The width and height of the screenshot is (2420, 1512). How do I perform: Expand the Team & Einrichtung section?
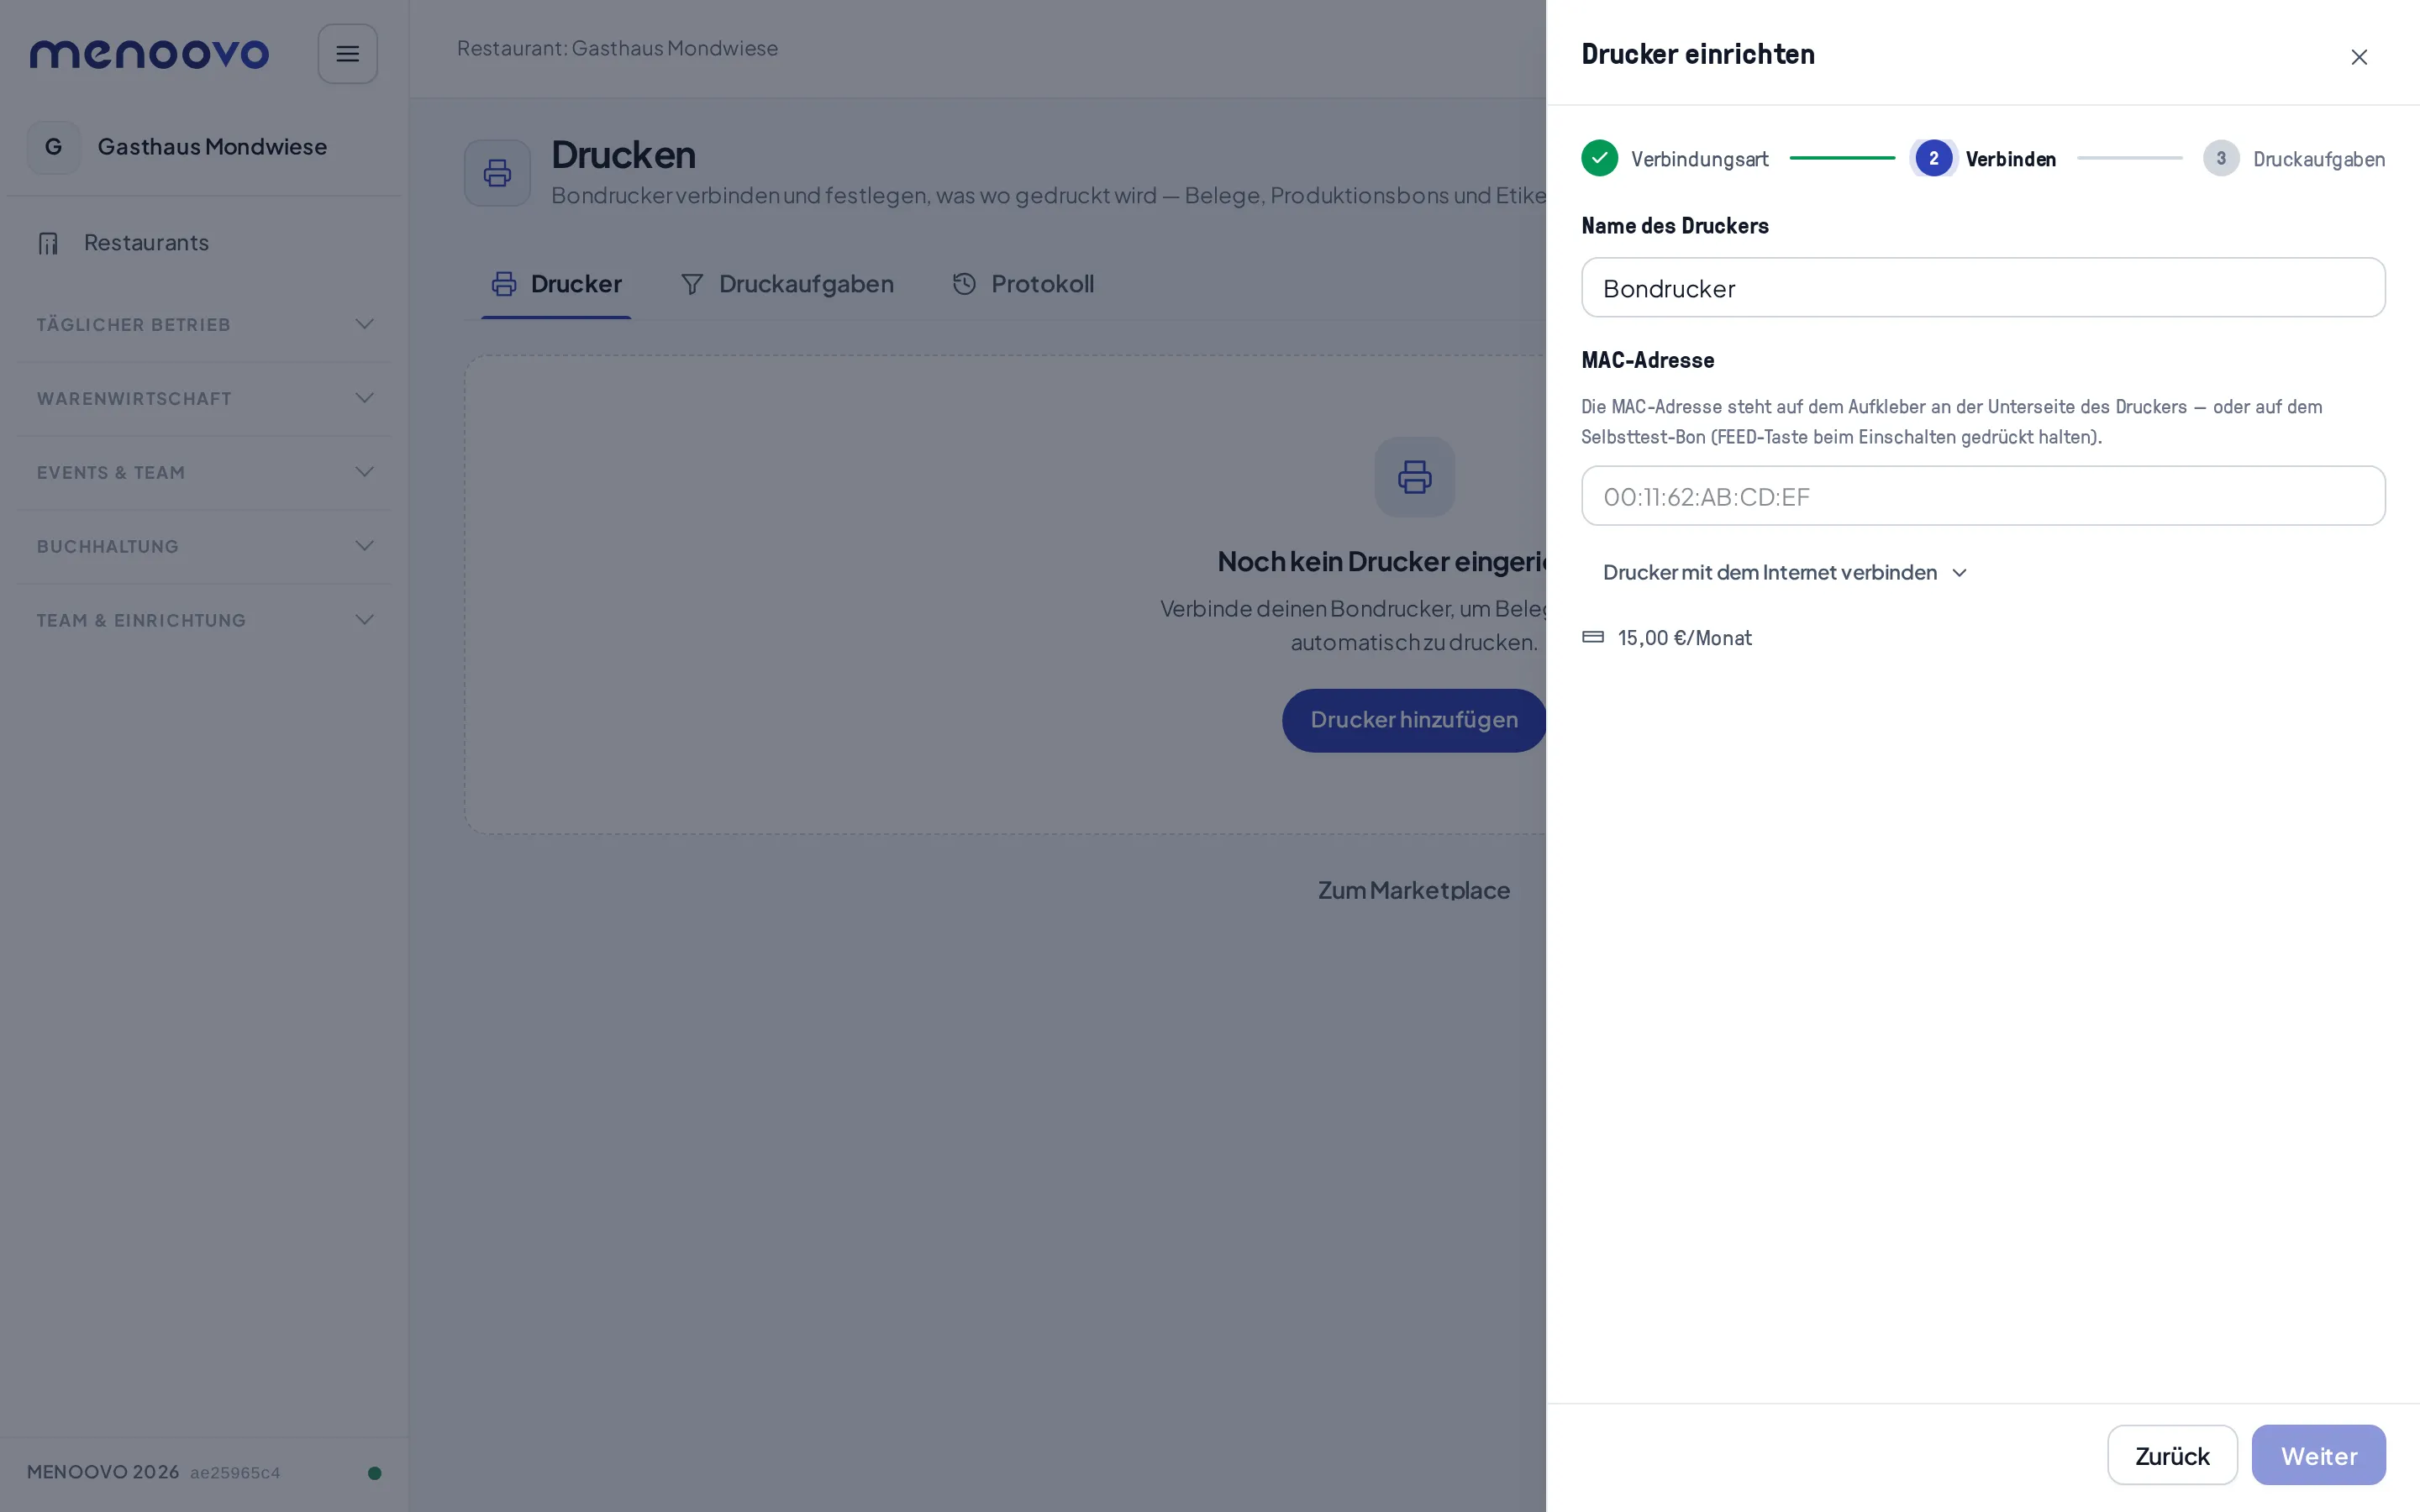click(x=204, y=620)
